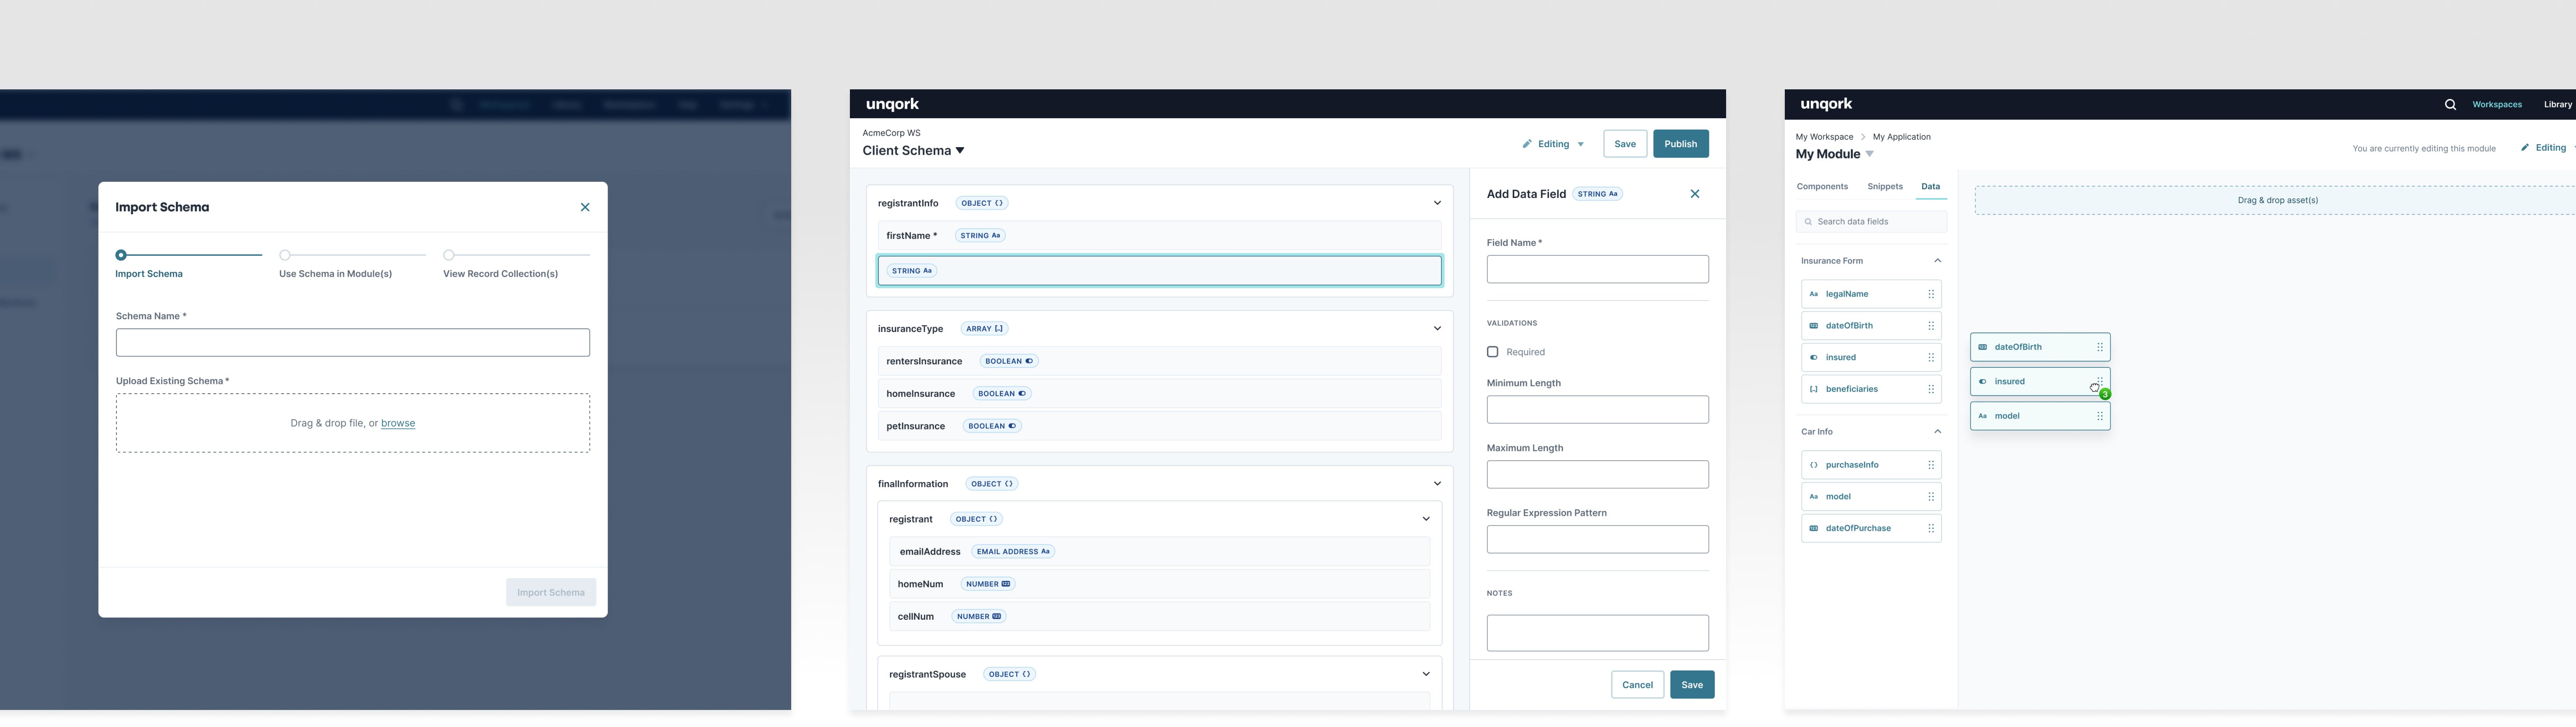Go to My Application breadcrumb

1902,137
